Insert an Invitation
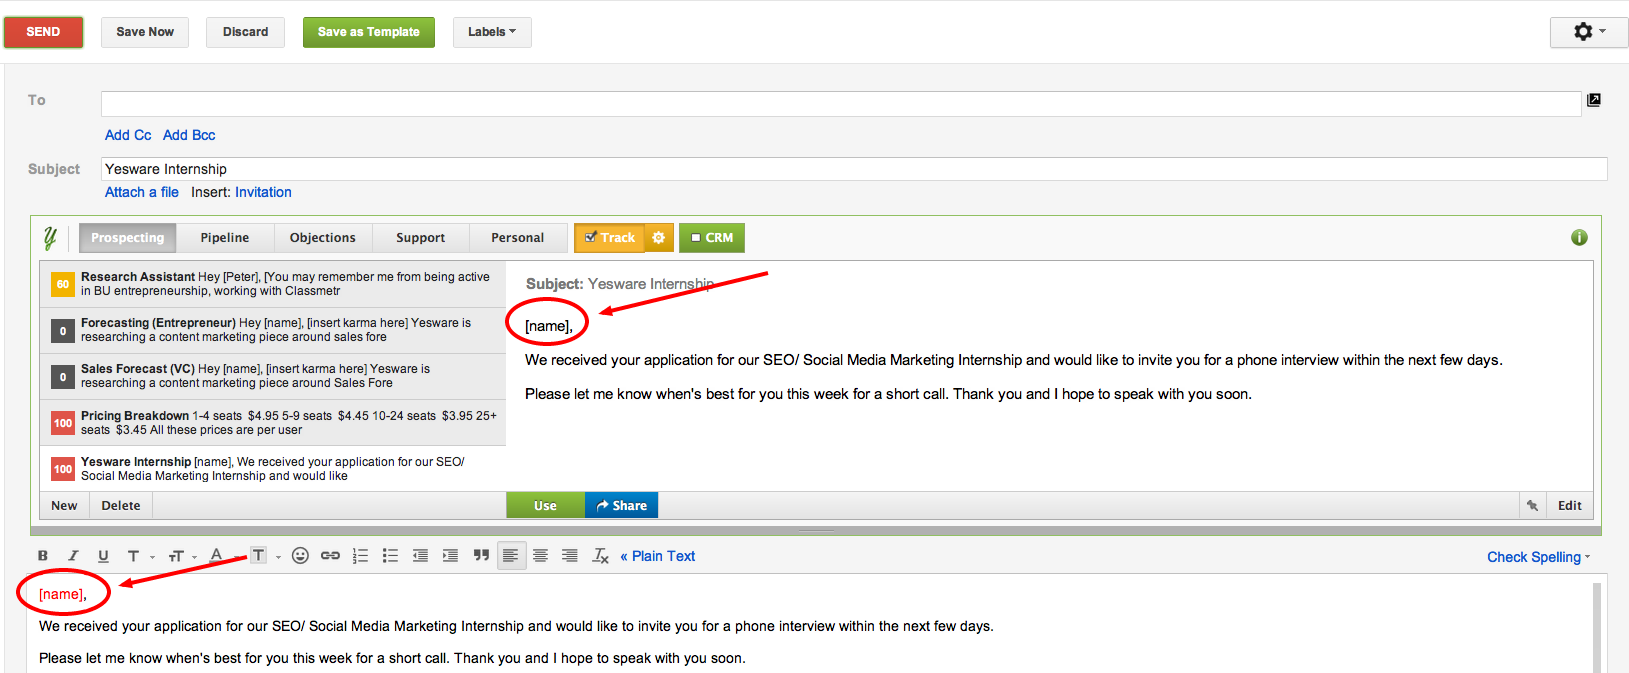Screen dimensions: 1629x673 click(264, 192)
